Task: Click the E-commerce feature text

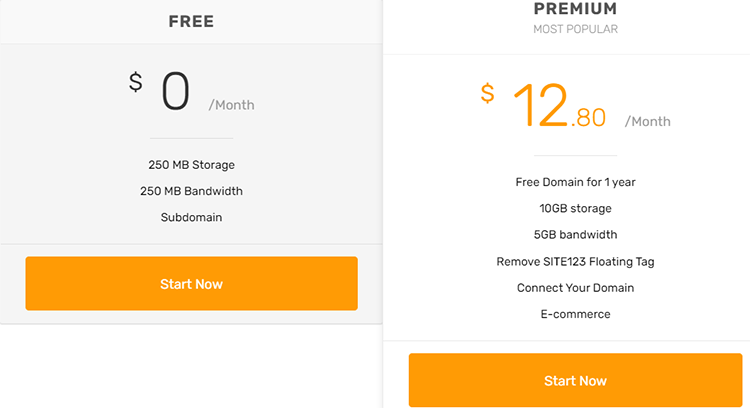Action: [575, 314]
